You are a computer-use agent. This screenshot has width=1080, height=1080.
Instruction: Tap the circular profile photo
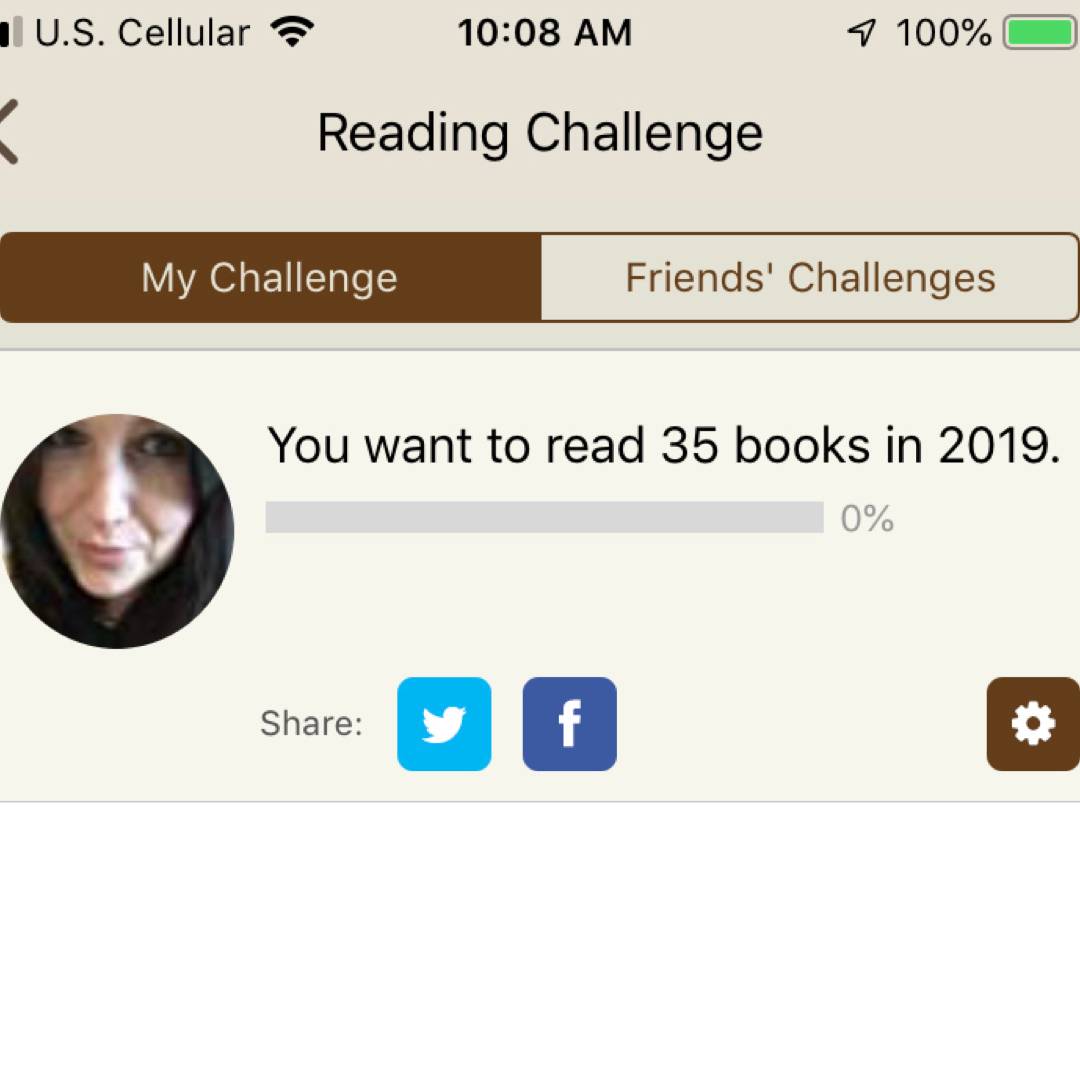pyautogui.click(x=117, y=531)
